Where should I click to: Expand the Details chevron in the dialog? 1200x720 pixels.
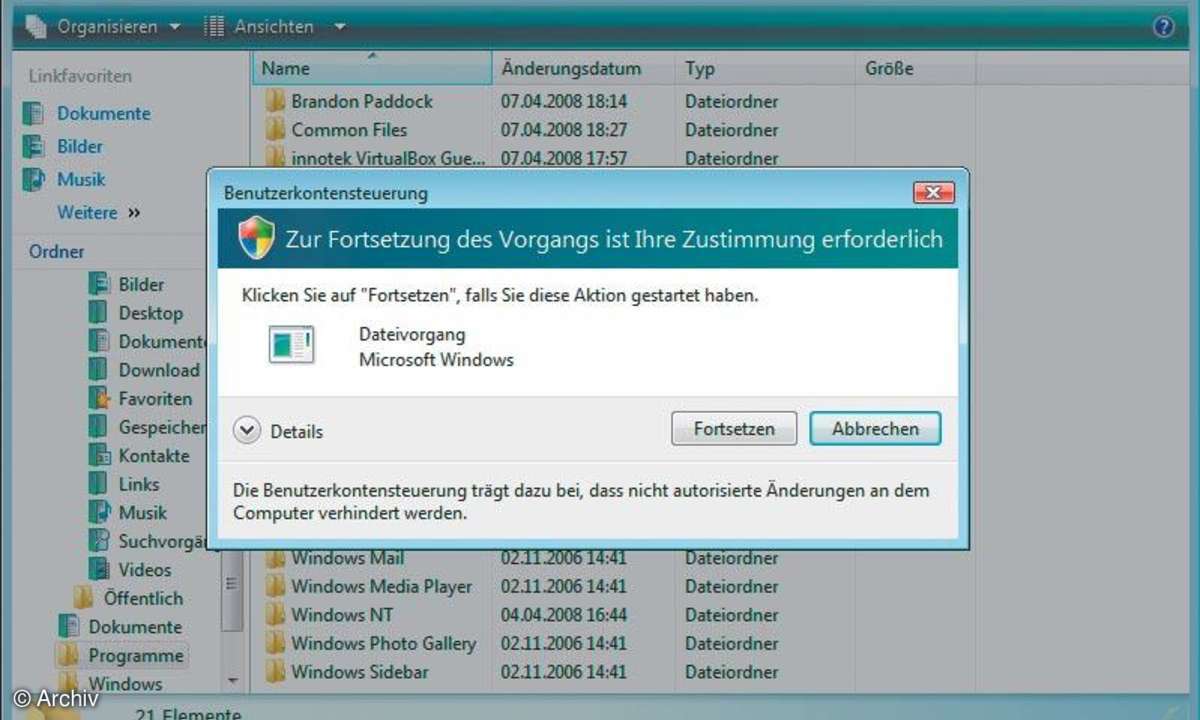tap(246, 431)
